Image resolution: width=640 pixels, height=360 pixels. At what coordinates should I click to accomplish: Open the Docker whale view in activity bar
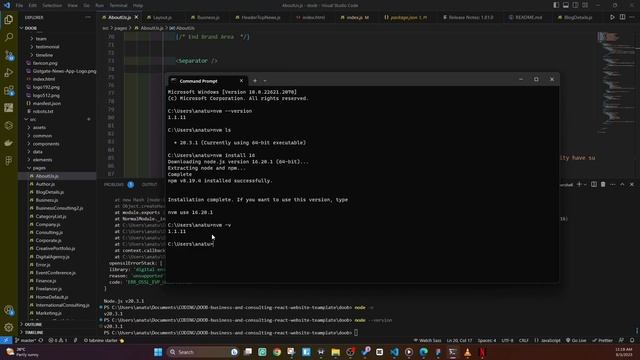coord(9,143)
